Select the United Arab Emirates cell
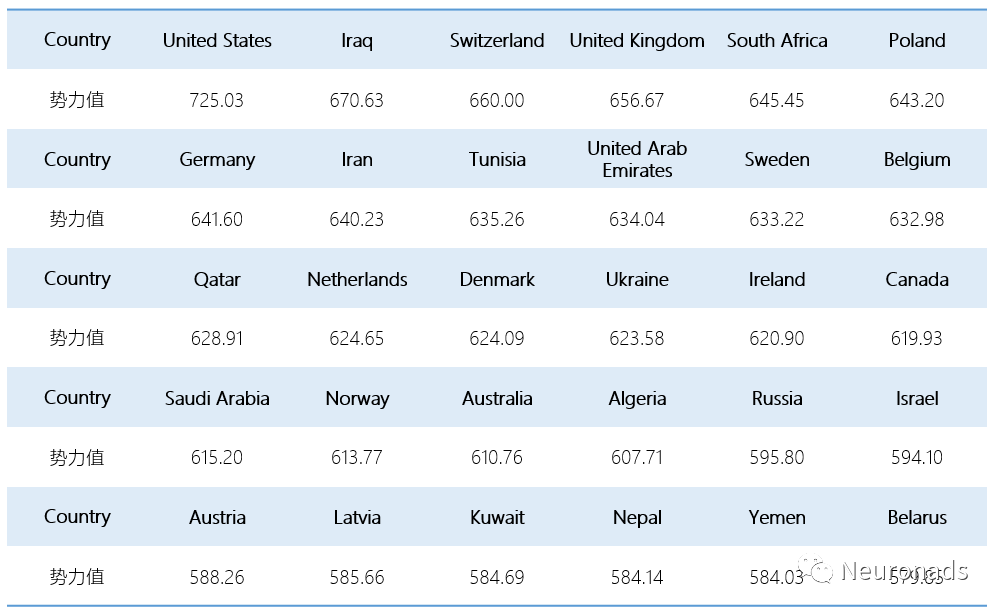The image size is (1001, 612). coord(637,160)
